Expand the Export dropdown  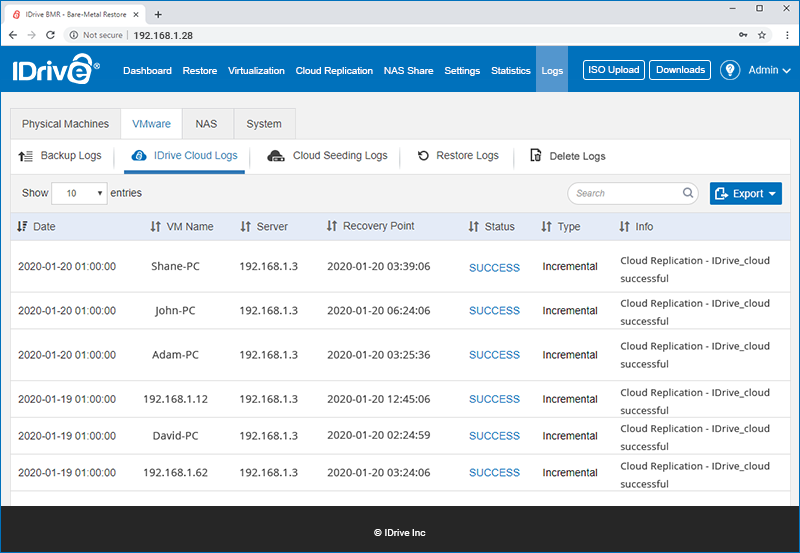click(x=745, y=193)
